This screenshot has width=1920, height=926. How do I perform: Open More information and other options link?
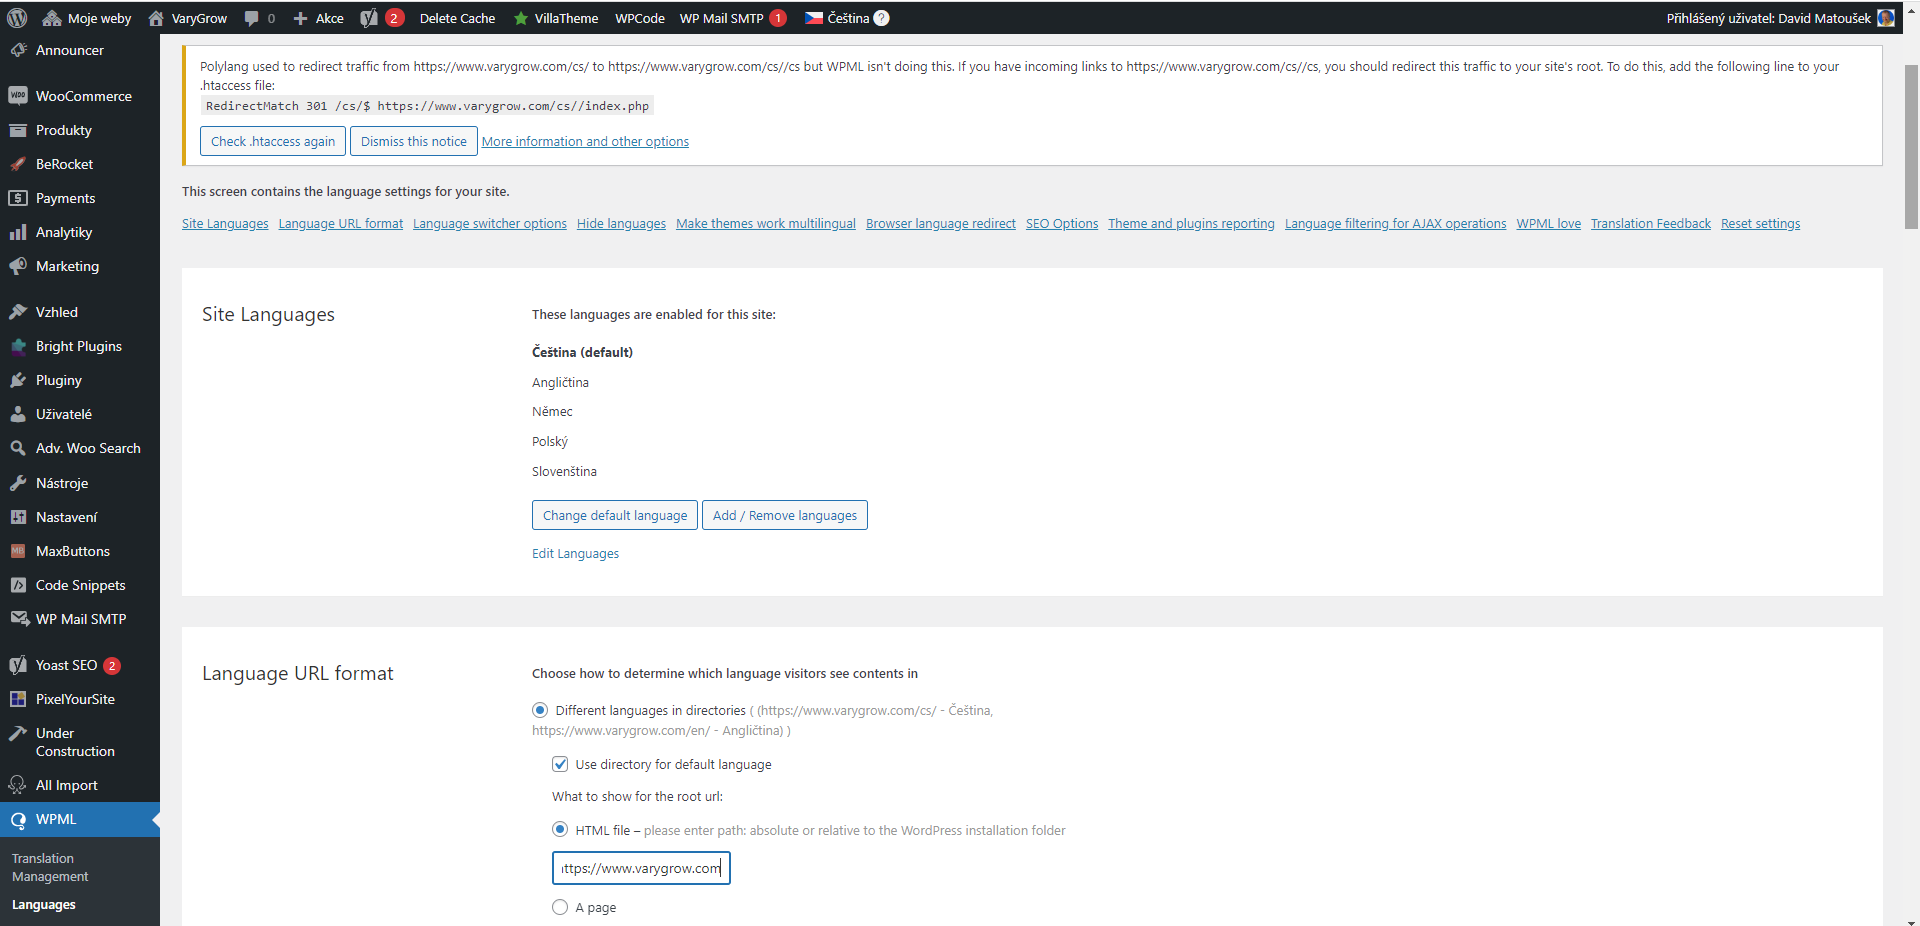point(585,141)
